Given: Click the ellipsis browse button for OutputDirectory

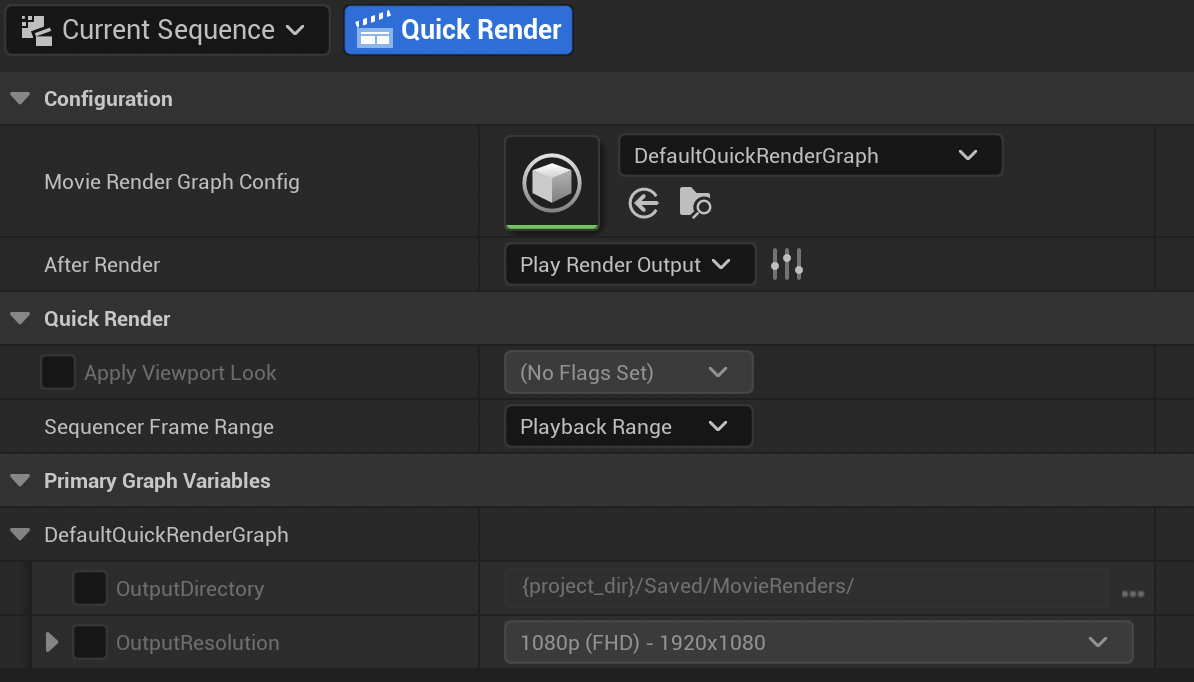Looking at the screenshot, I should [1132, 594].
